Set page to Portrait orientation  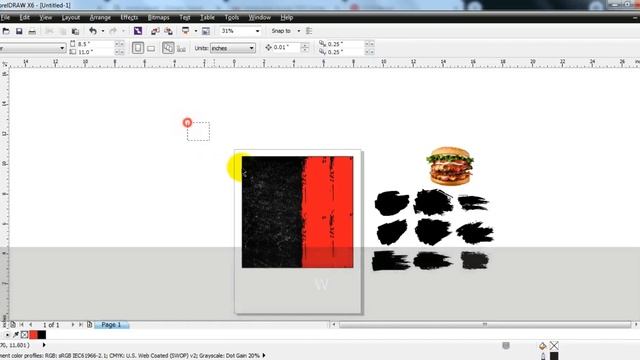(x=138, y=48)
